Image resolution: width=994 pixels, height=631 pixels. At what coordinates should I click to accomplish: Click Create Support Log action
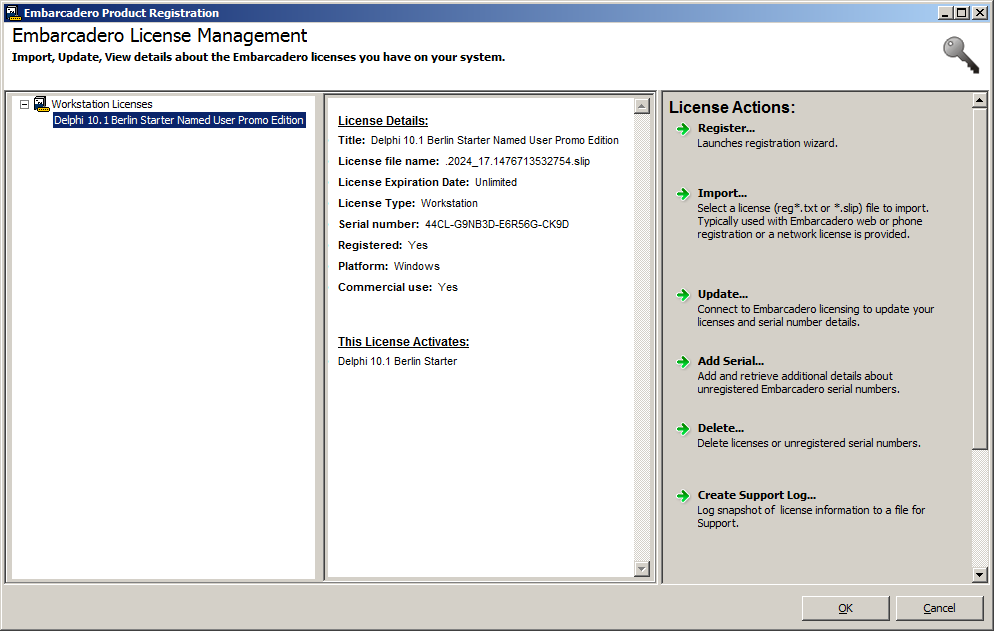pyautogui.click(x=756, y=495)
